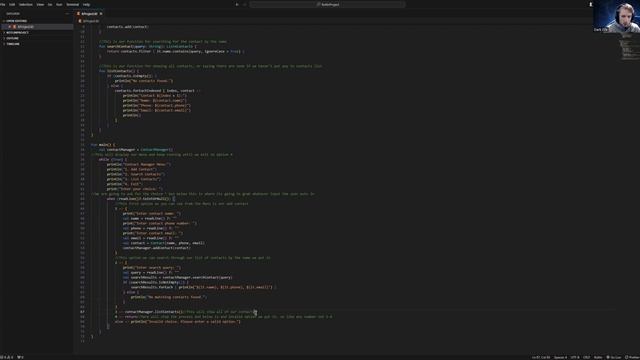Screen dimensions: 640x360
Task: Collapse the Open Editors section
Action: tap(16, 21)
